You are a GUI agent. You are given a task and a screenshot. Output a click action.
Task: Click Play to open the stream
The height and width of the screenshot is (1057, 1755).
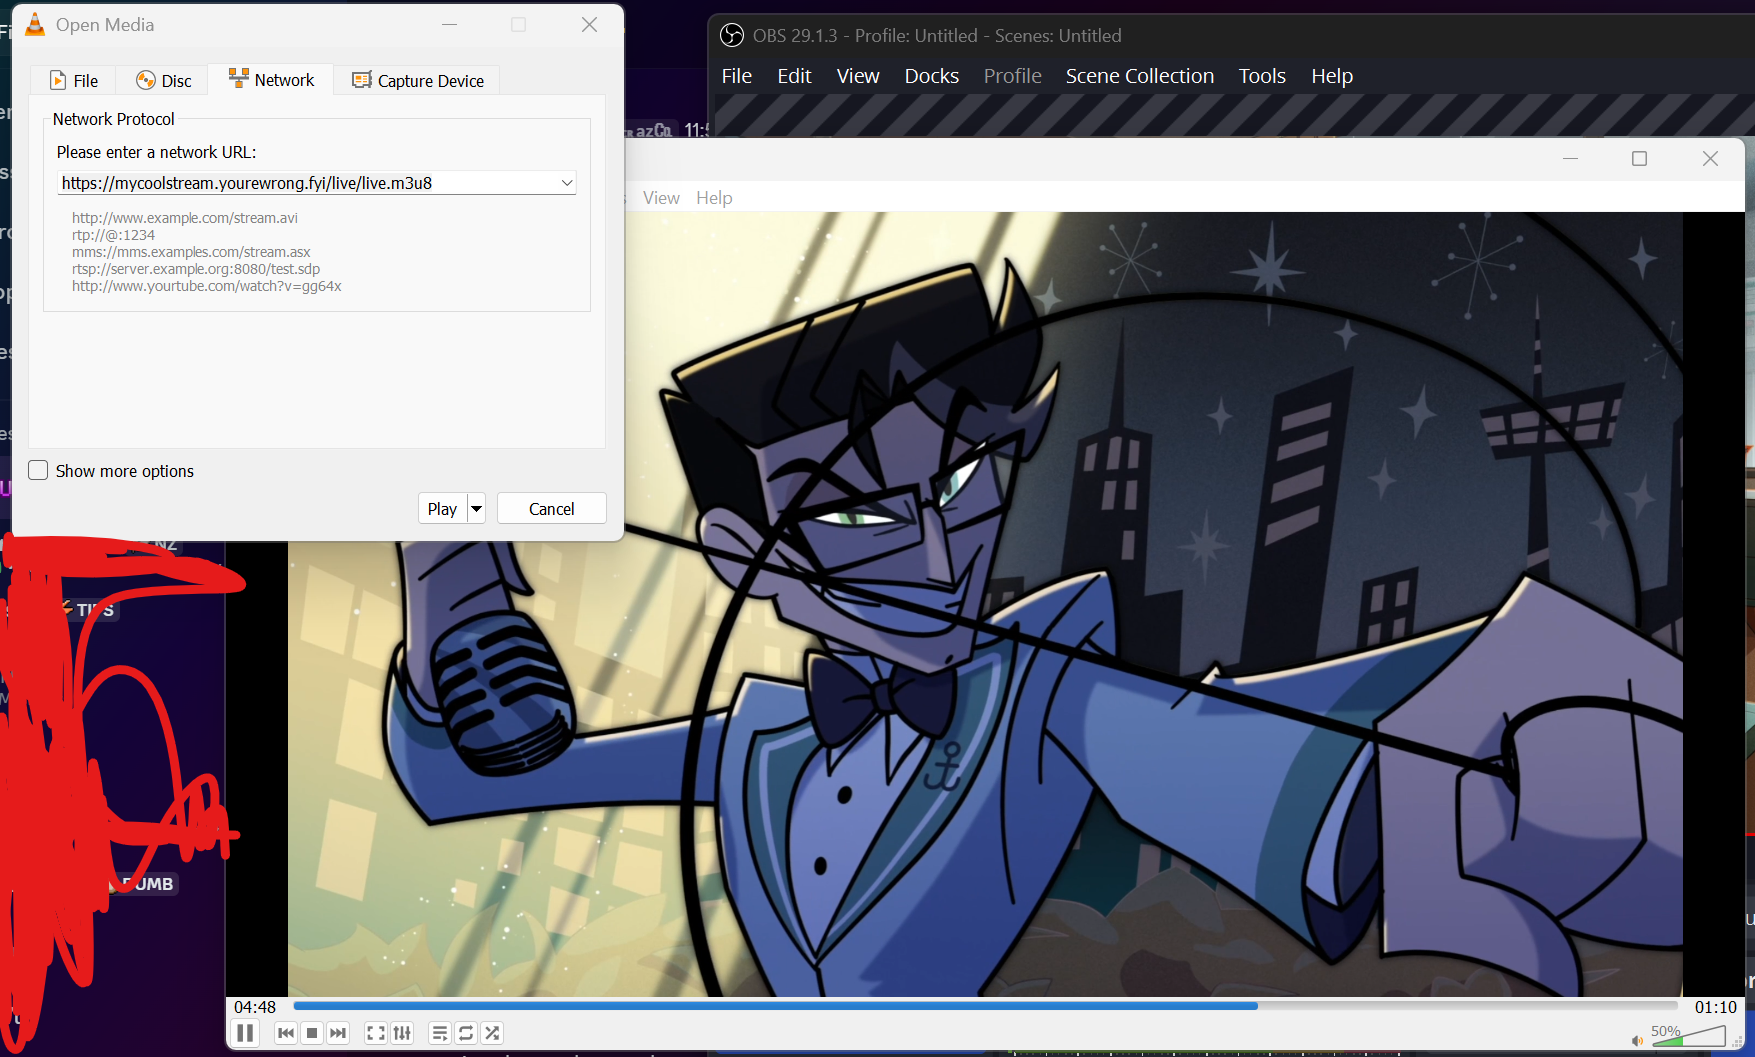pyautogui.click(x=442, y=509)
